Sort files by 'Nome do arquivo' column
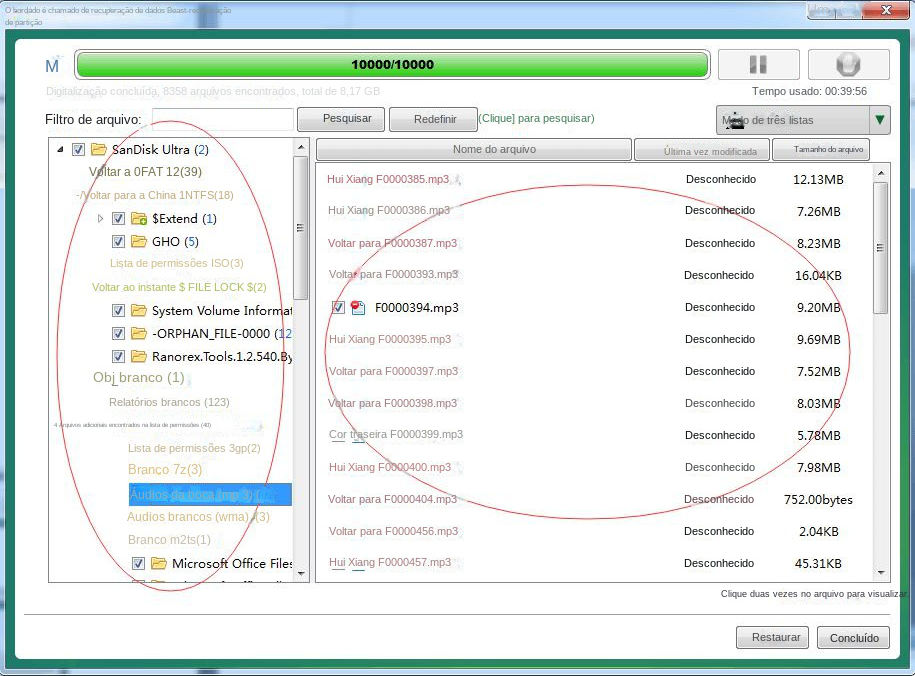This screenshot has height=676, width=915. [472, 148]
